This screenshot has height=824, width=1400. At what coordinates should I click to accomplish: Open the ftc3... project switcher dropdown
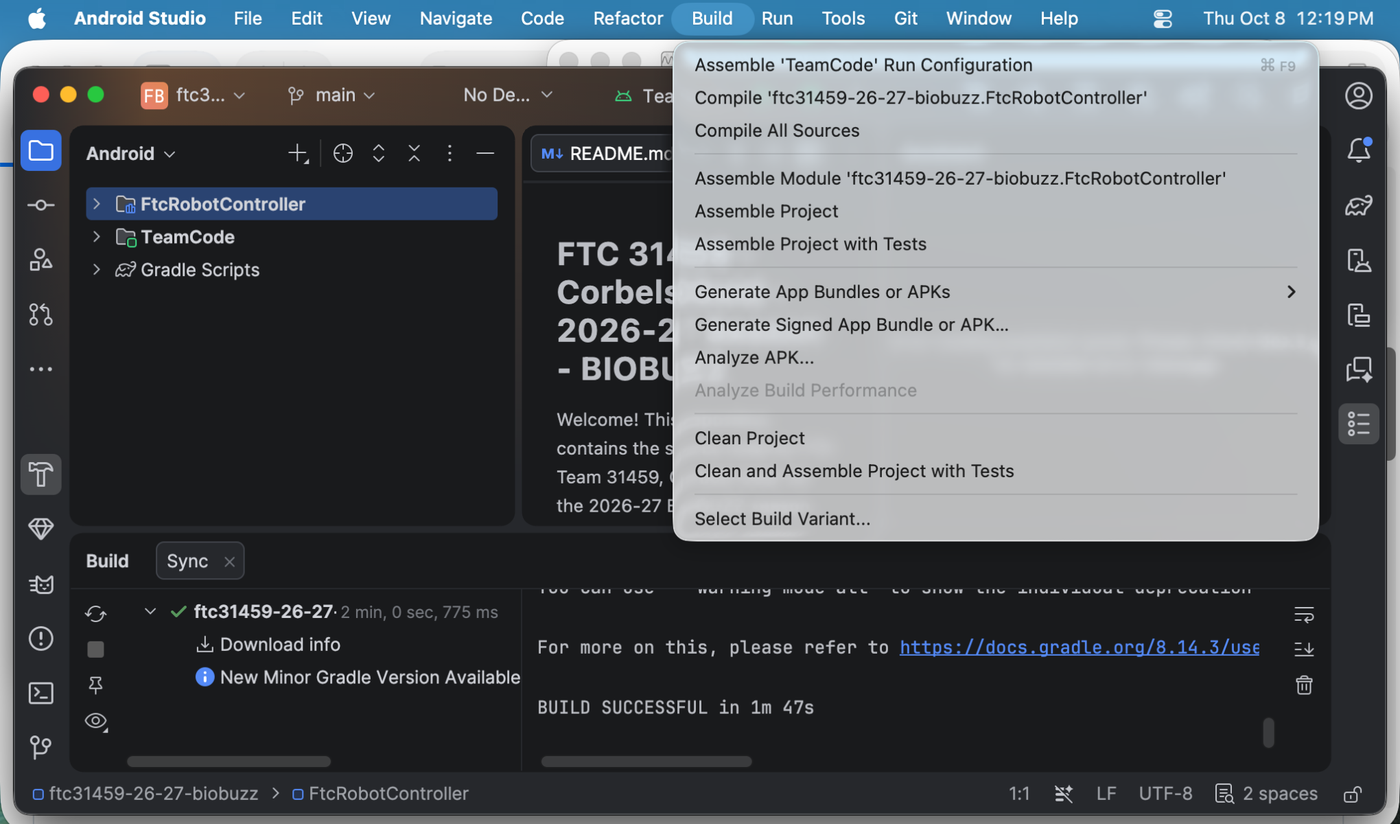194,95
